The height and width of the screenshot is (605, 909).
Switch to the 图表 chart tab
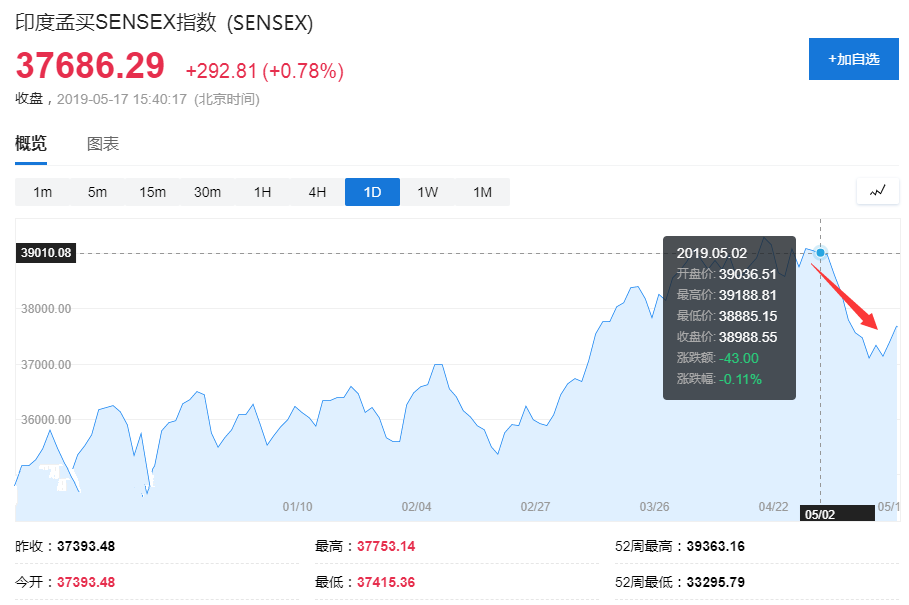click(103, 144)
